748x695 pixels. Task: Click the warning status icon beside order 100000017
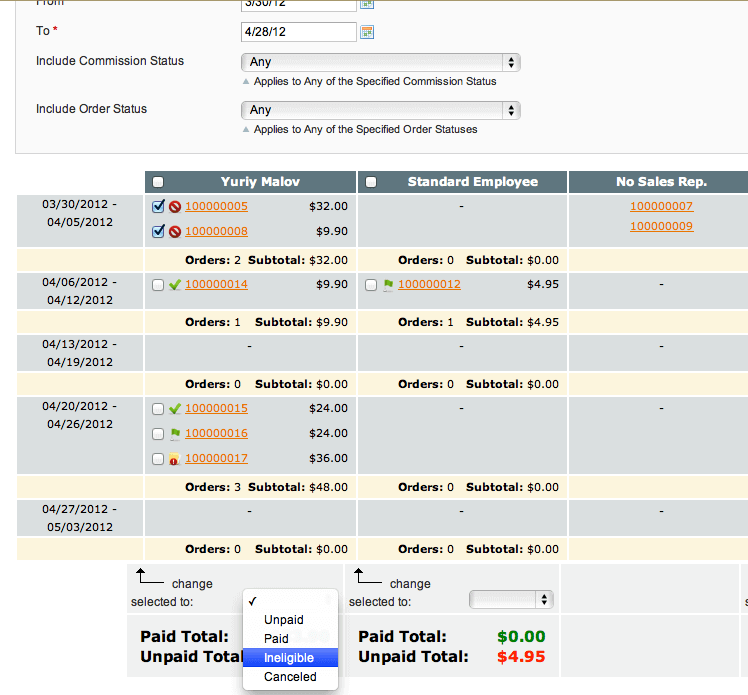coord(175,459)
